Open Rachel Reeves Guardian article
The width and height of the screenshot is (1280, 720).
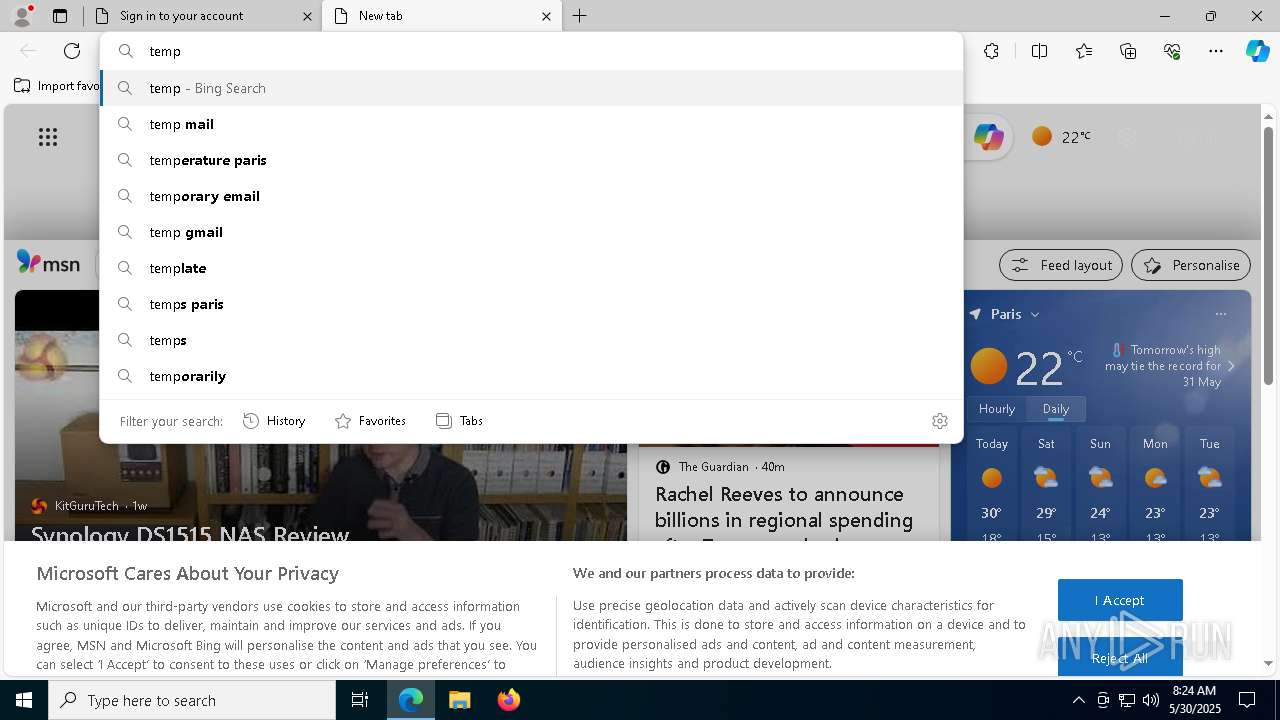[x=784, y=508]
